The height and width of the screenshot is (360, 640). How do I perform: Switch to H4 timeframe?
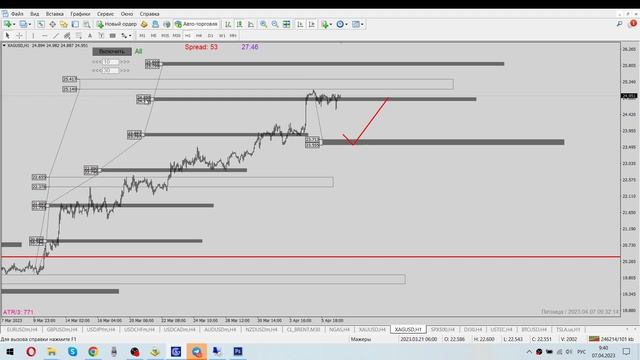click(199, 36)
